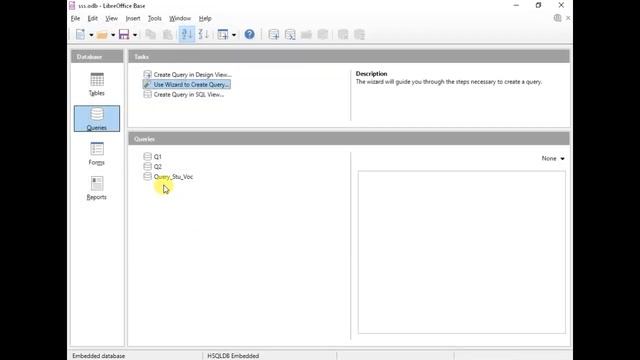Click the Sort Descending icon
This screenshot has width=640, height=360.
tap(204, 35)
